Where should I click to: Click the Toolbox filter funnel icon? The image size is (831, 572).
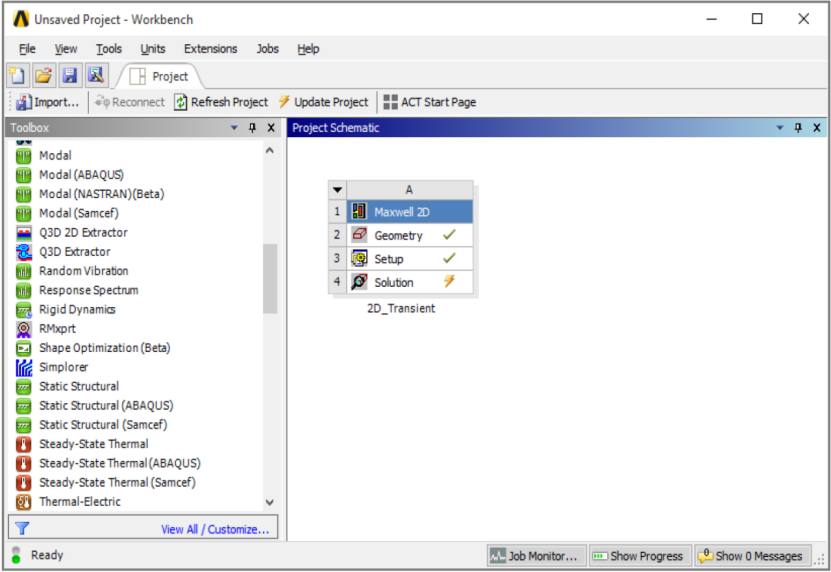[x=22, y=529]
